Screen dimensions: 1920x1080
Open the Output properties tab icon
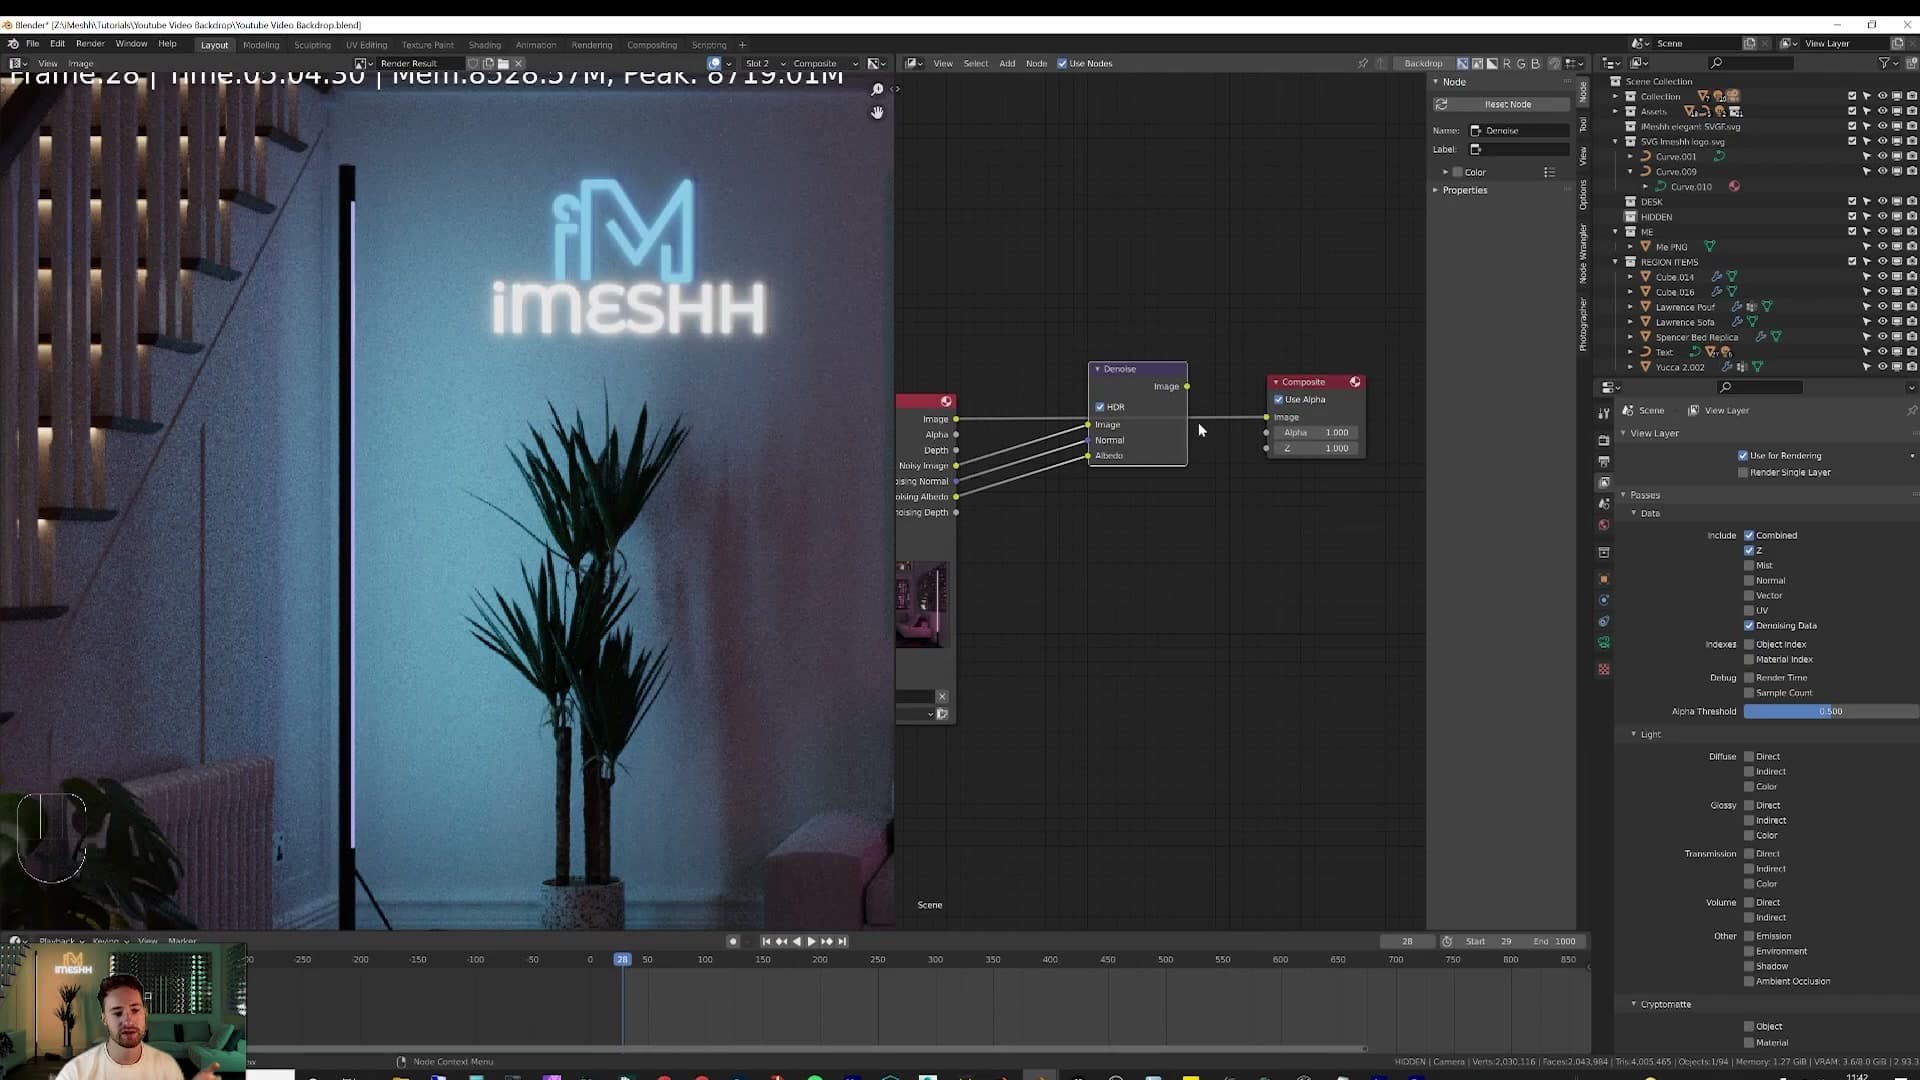click(x=1604, y=461)
